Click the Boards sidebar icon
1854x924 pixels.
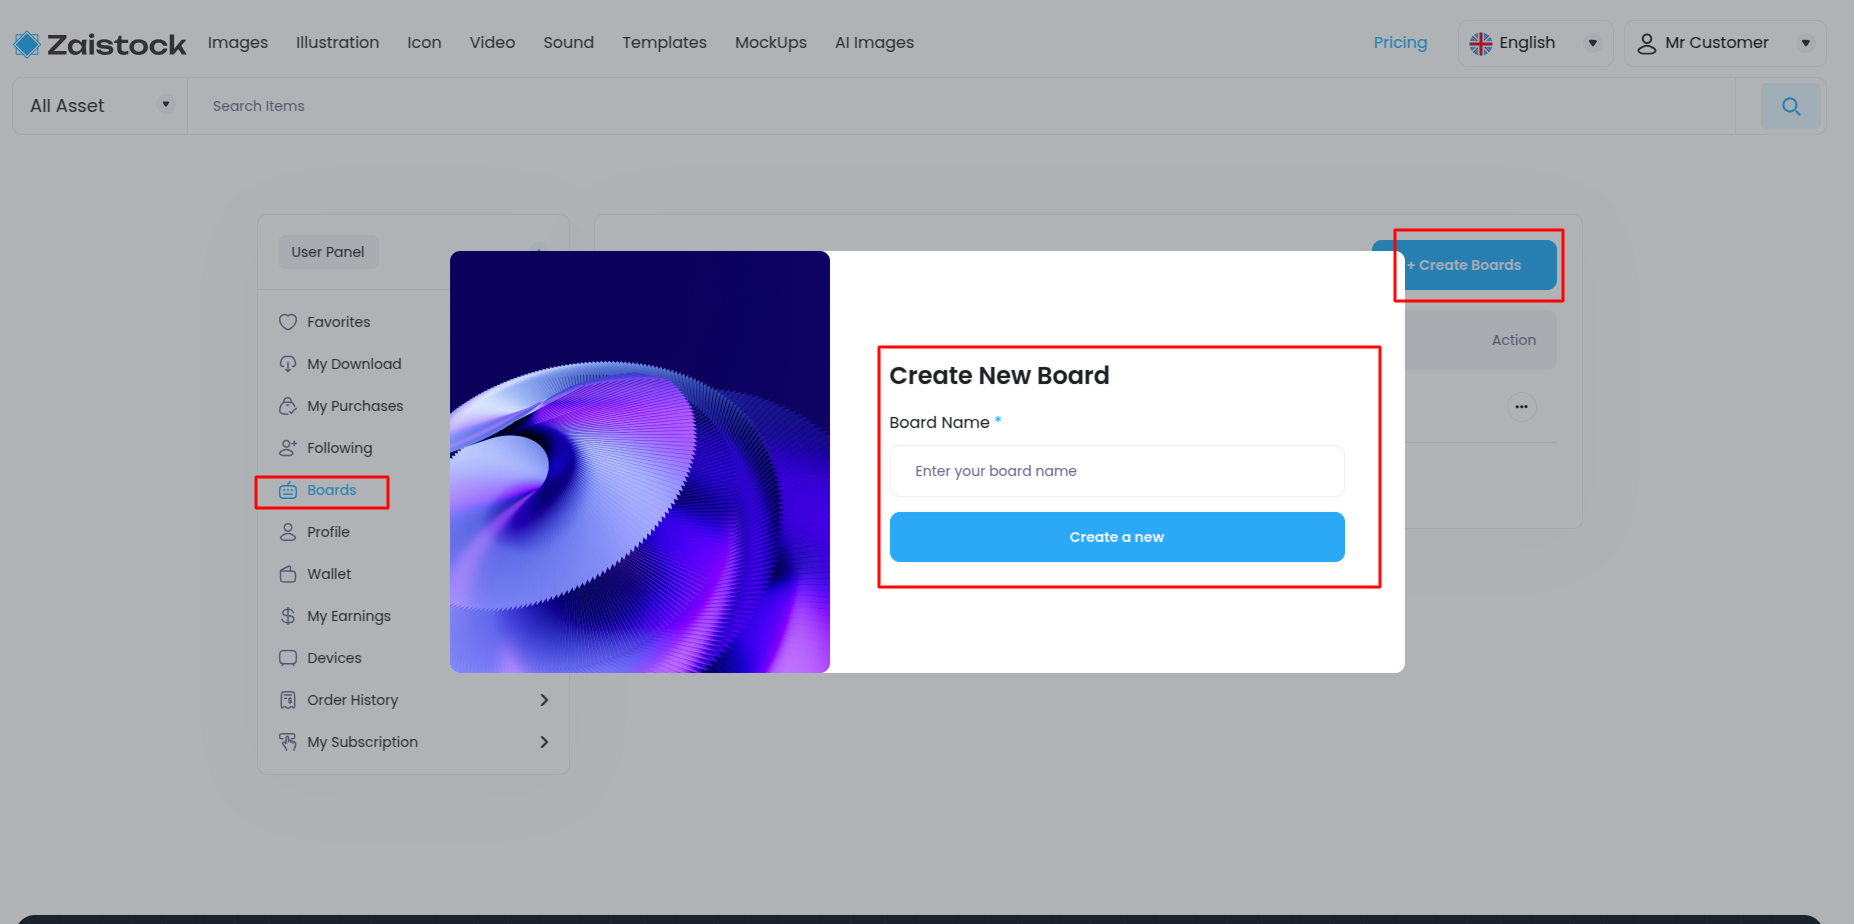coord(288,490)
